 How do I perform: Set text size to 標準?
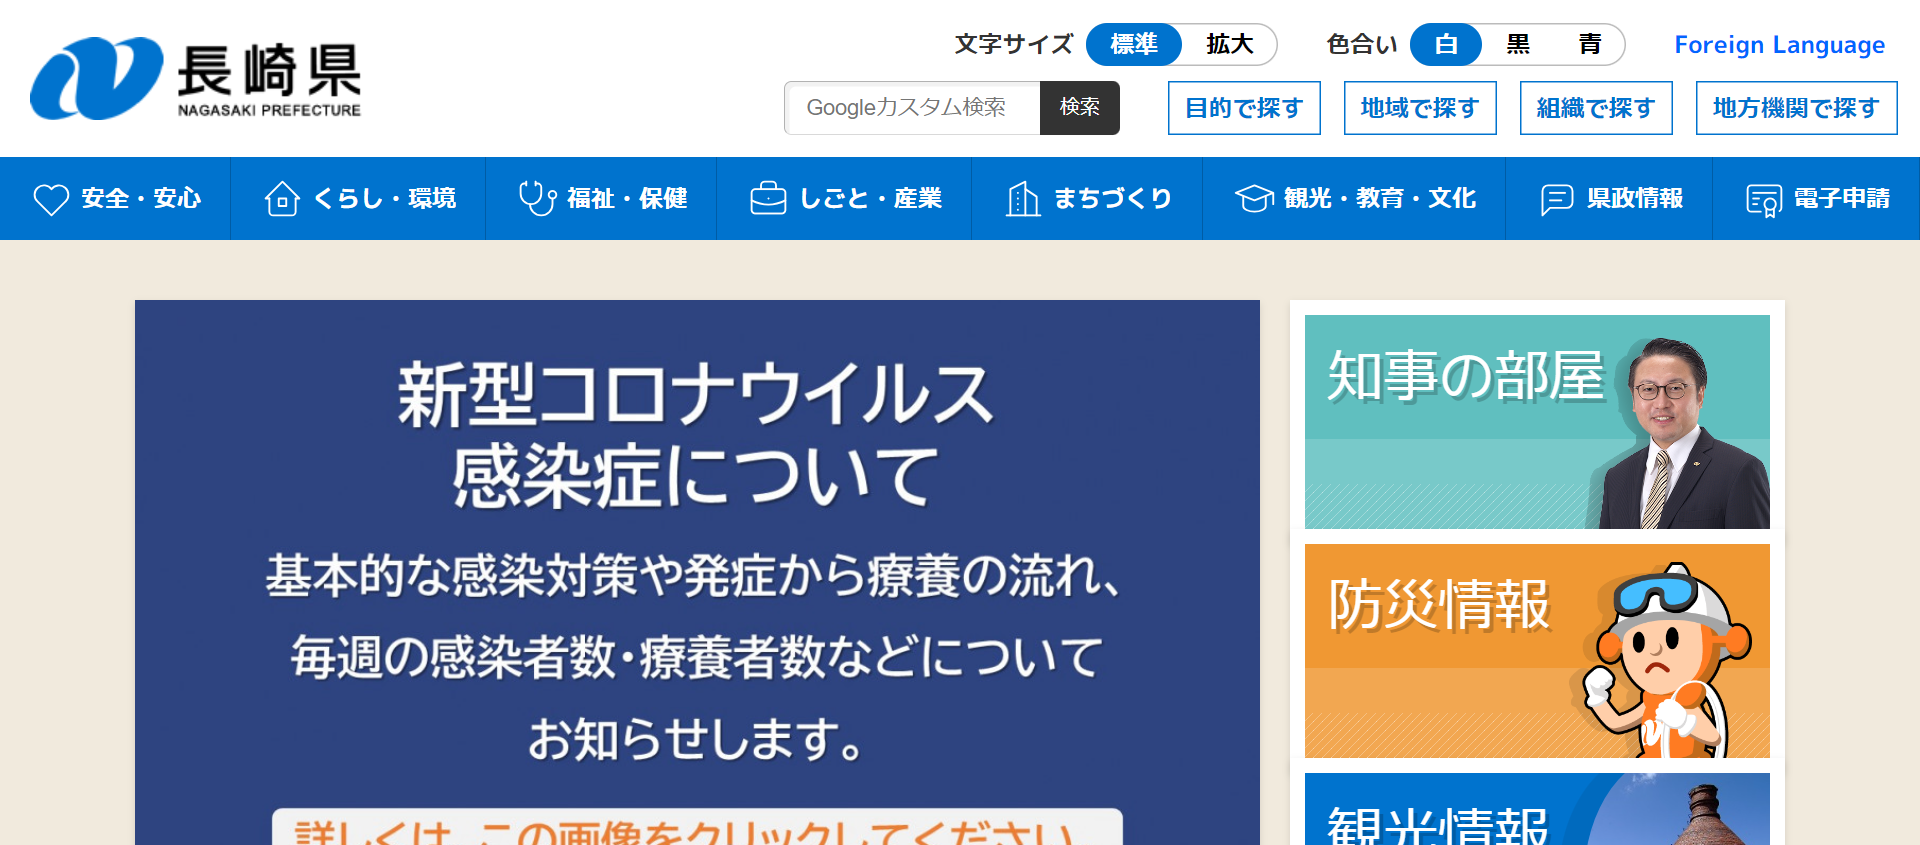click(1134, 45)
